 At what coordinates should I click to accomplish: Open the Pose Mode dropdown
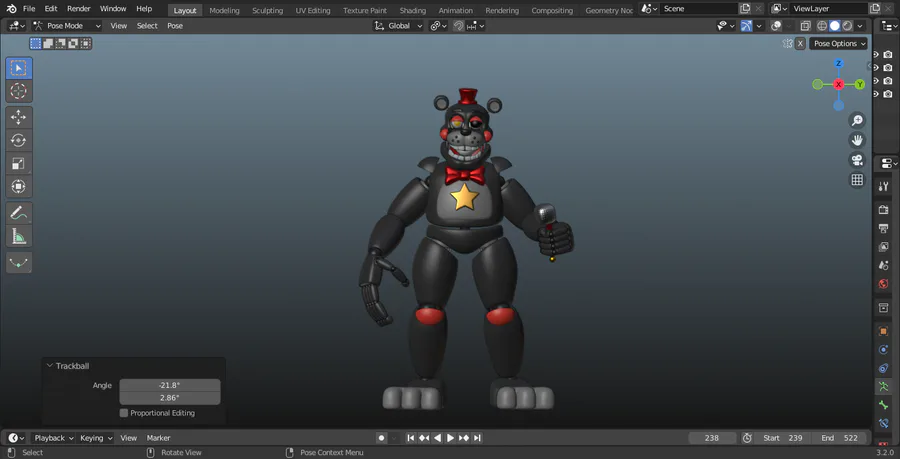[67, 26]
